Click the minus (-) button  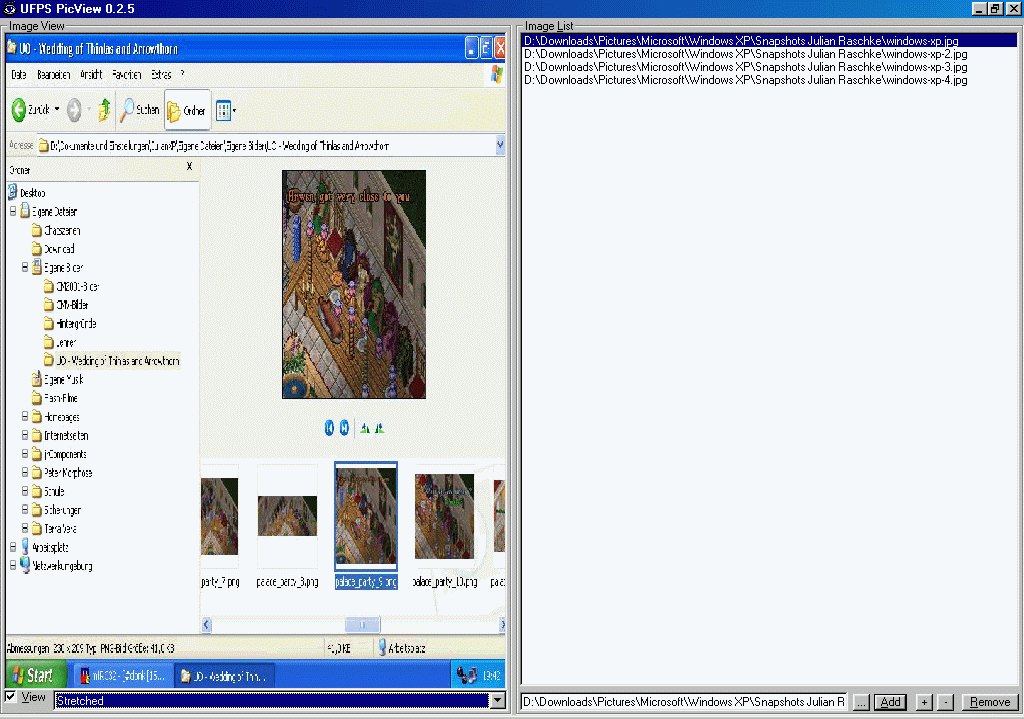(946, 702)
